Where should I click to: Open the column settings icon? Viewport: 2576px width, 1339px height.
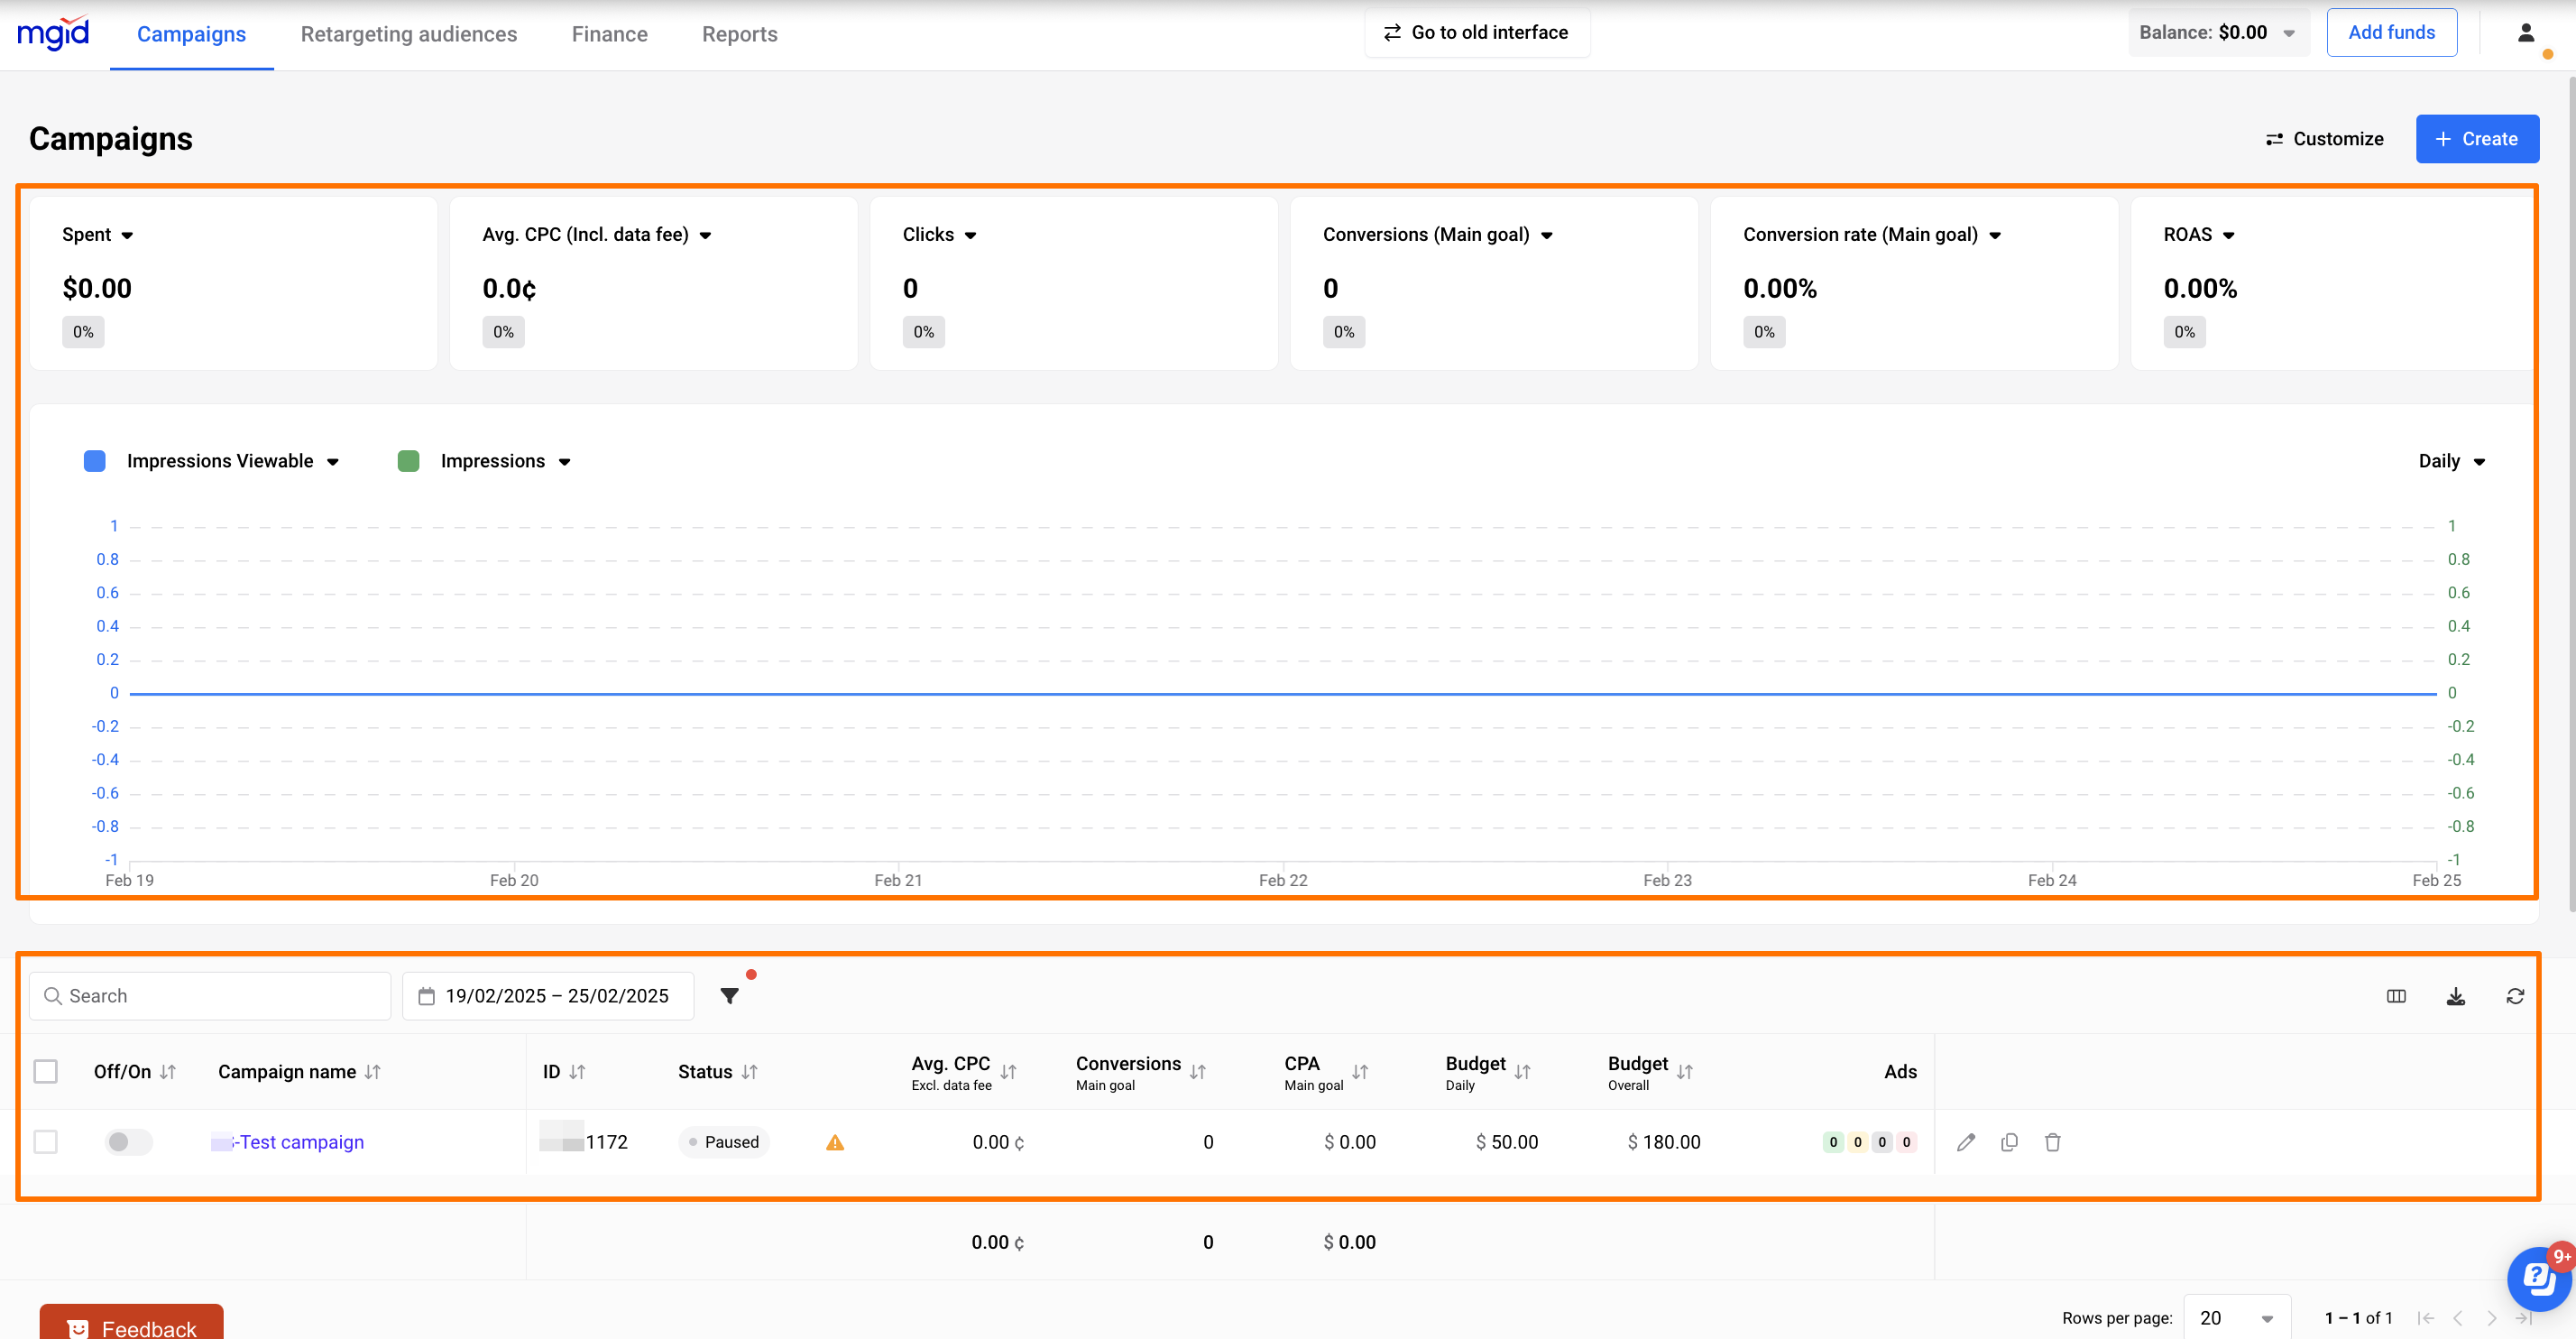point(2396,996)
